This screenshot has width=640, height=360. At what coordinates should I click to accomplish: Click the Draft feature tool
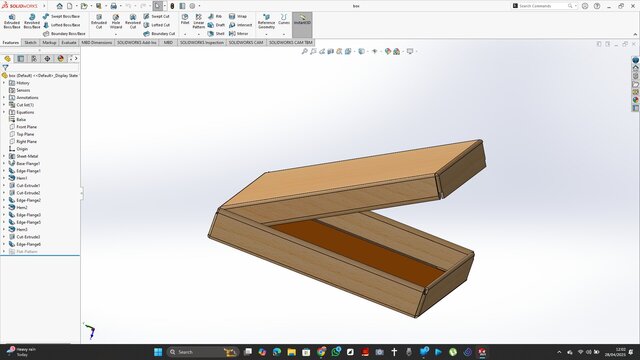tap(216, 25)
